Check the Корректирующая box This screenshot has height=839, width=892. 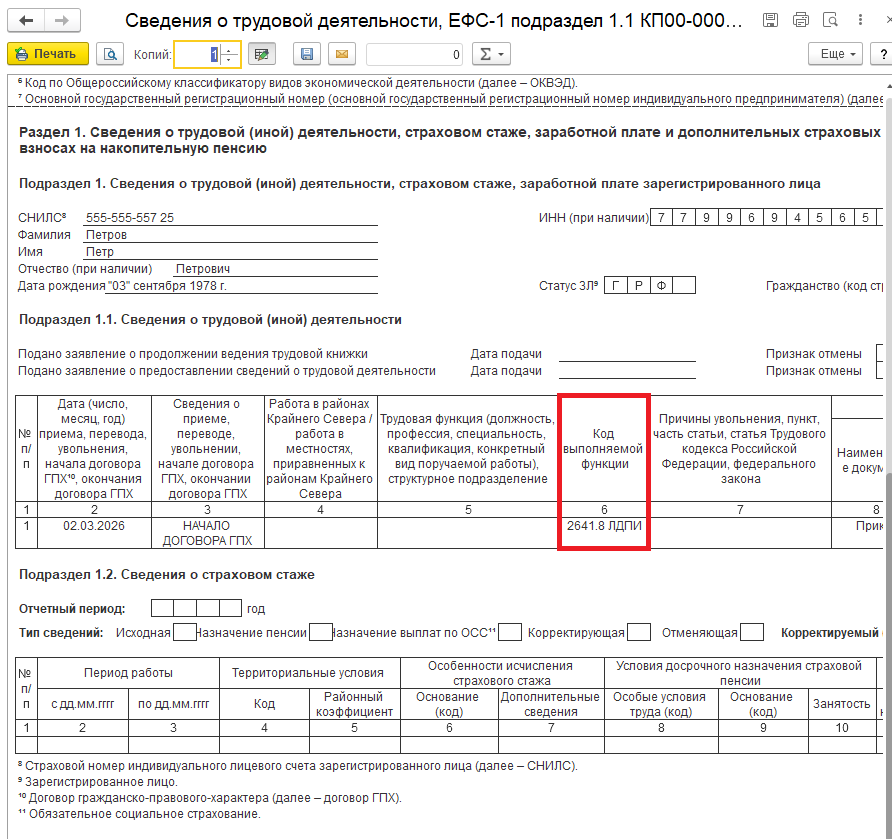coord(639,632)
